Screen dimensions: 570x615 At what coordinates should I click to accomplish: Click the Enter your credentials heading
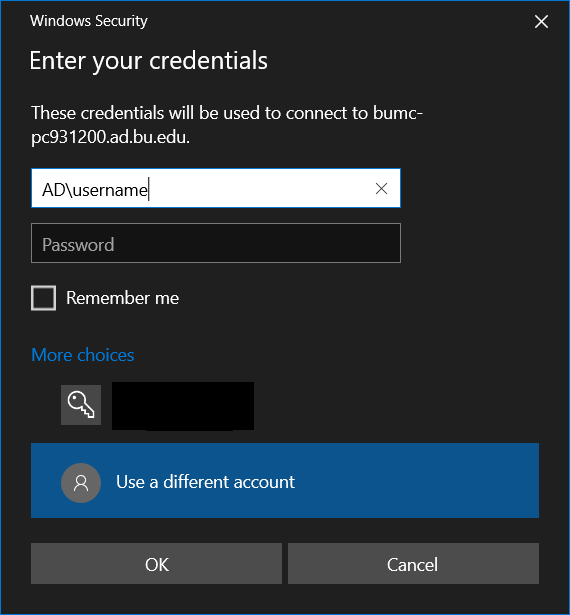click(x=148, y=61)
